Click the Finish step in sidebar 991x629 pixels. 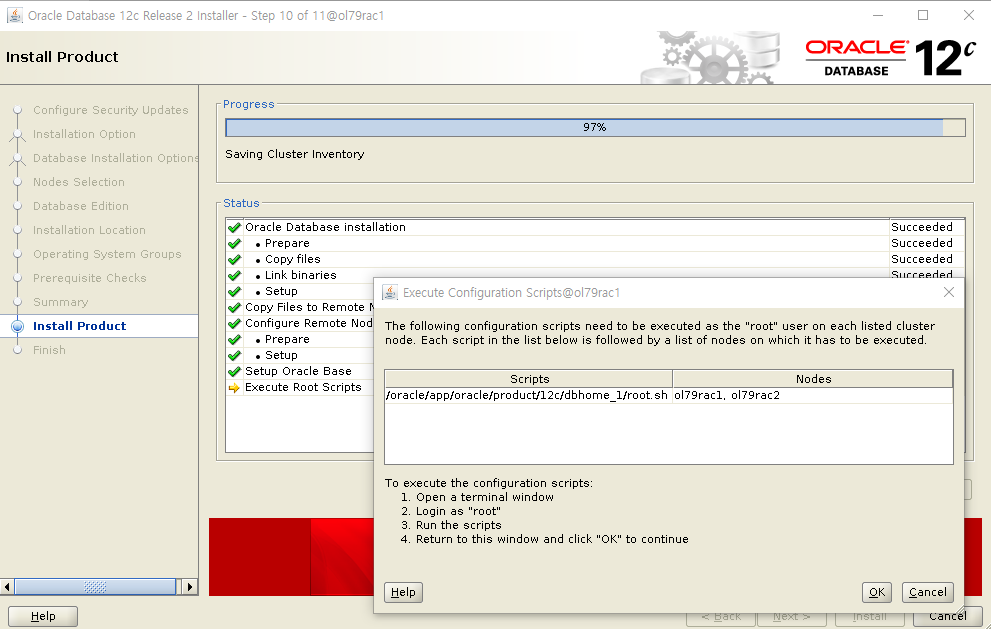(49, 350)
